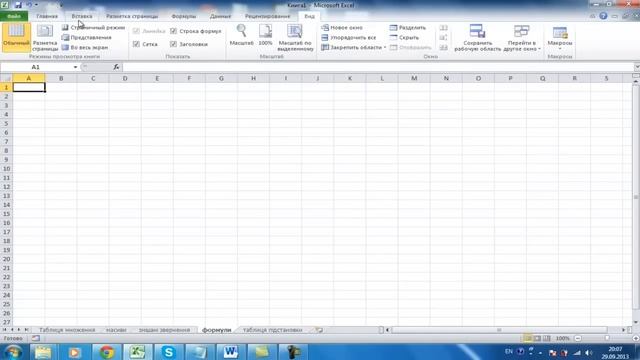Viewport: 640px width, 360px height.
Task: Click the insert new worksheet tab icon
Action: tap(319, 330)
